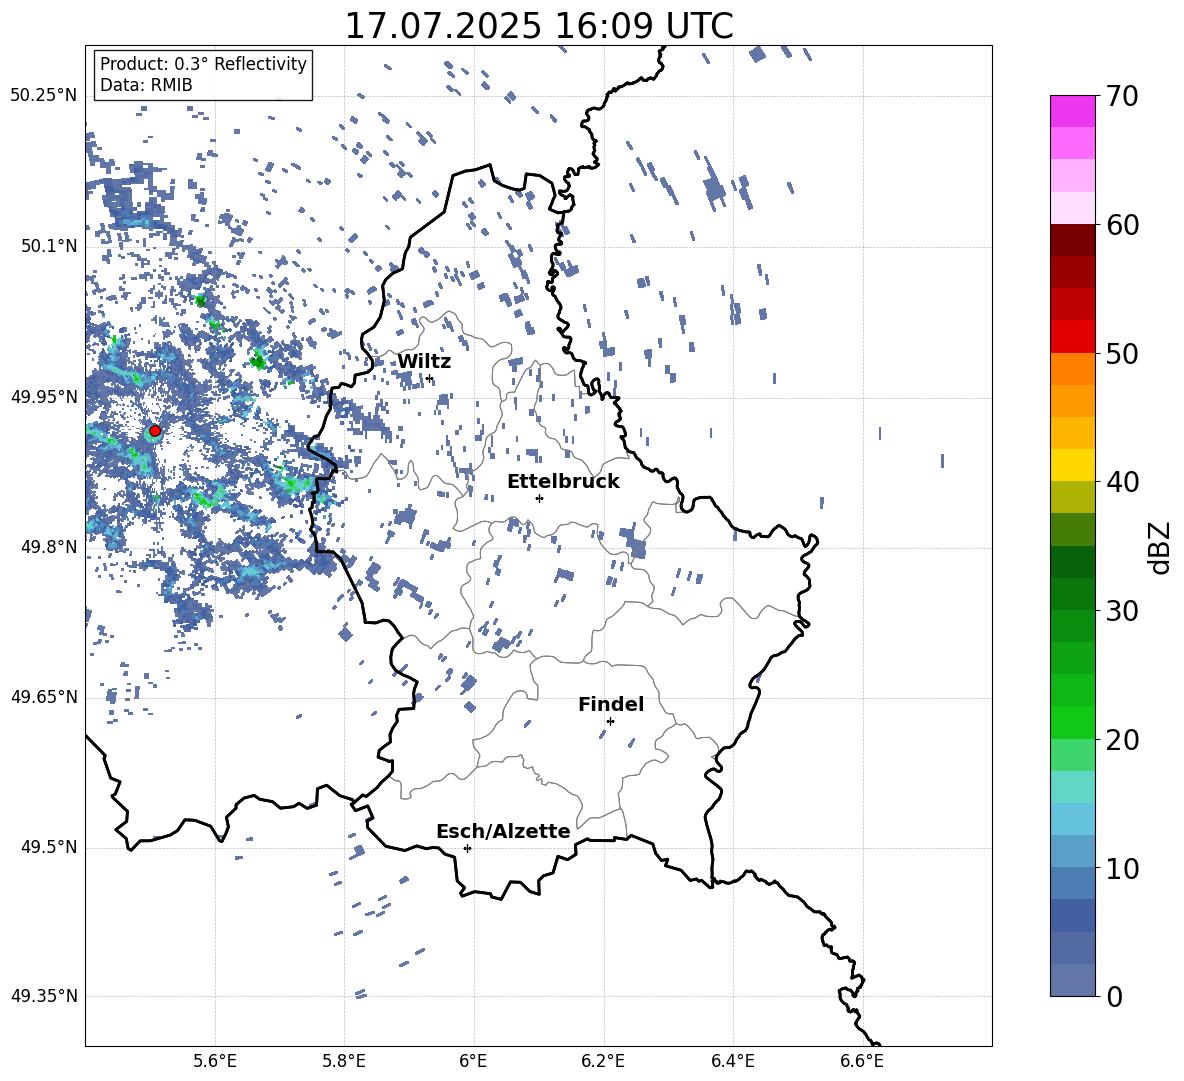Image resolution: width=1184 pixels, height=1081 pixels.
Task: Click the colorbar 50 tick label
Action: coord(1122,353)
